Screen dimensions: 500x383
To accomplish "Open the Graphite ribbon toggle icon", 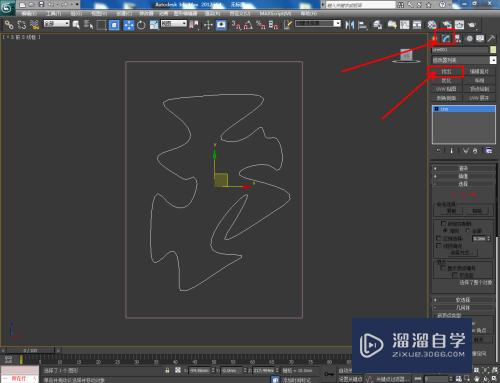I will click(x=392, y=25).
